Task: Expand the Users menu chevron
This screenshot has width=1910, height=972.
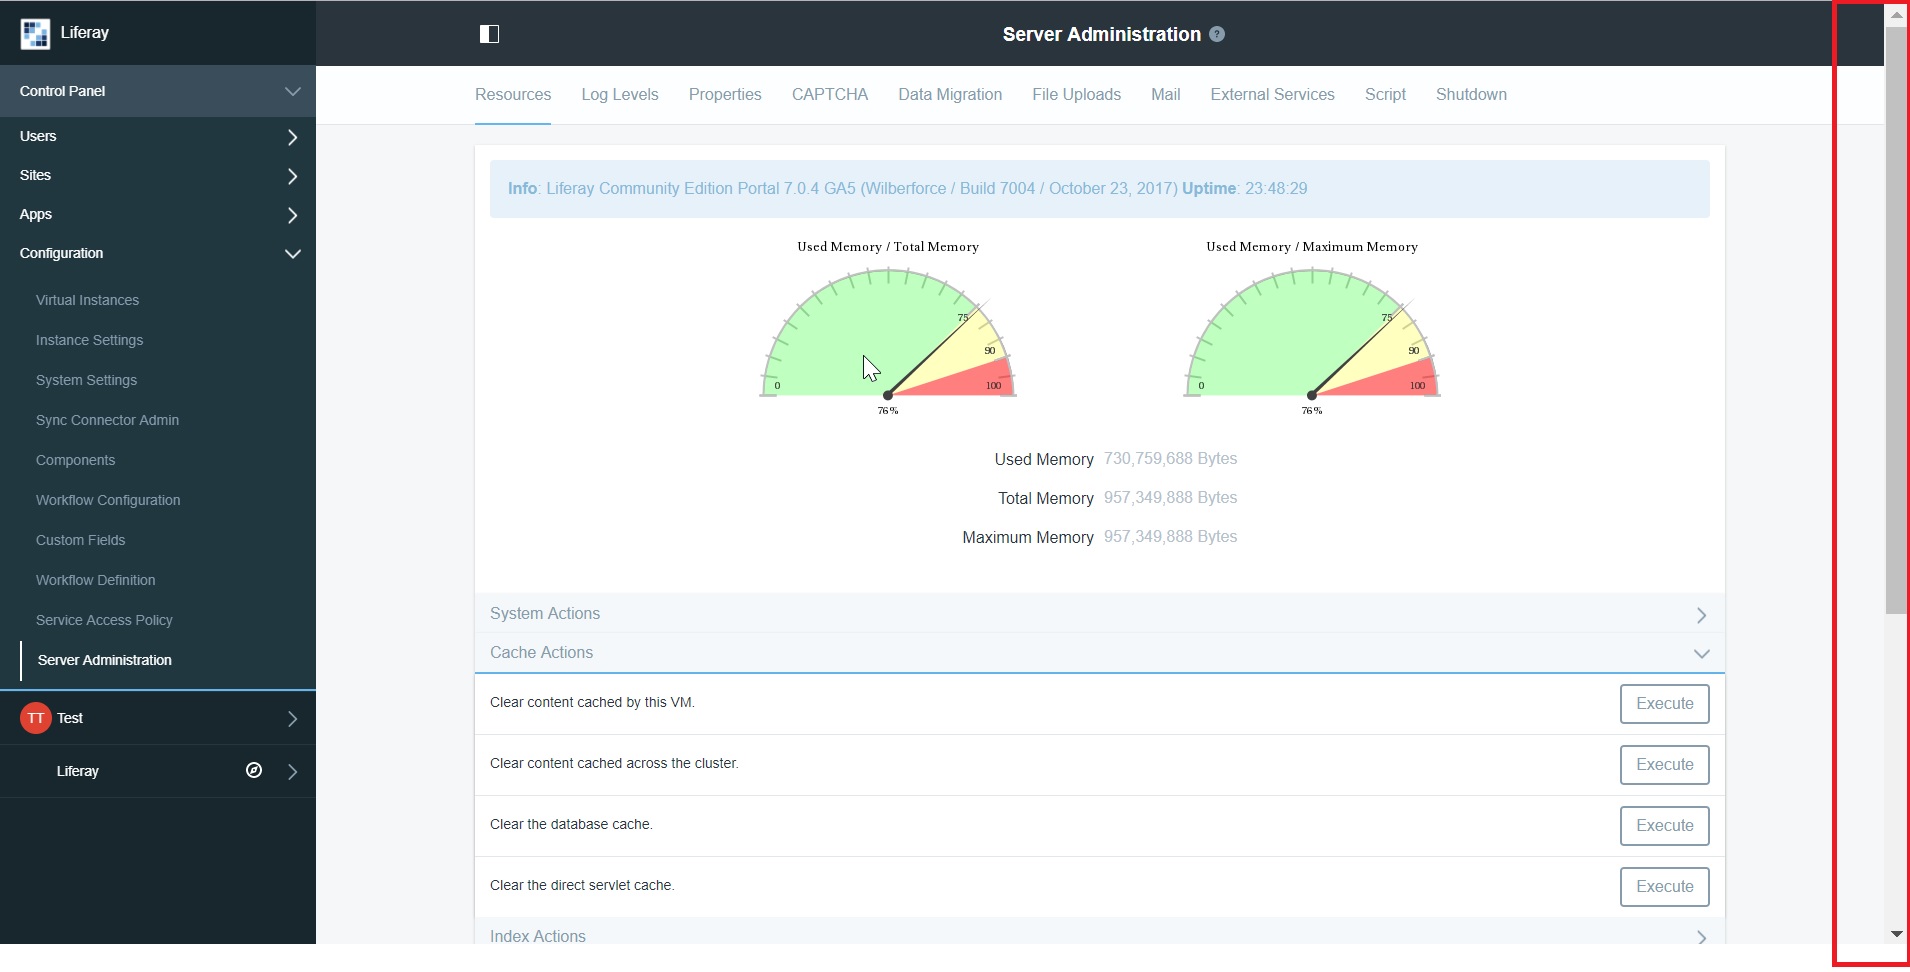Action: click(x=292, y=137)
